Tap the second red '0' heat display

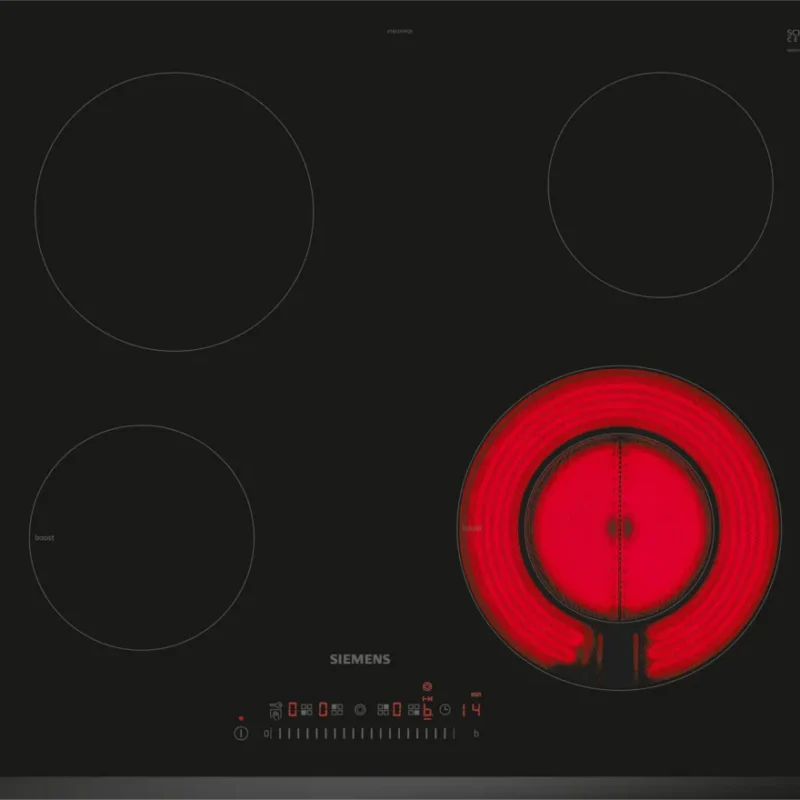tap(323, 709)
